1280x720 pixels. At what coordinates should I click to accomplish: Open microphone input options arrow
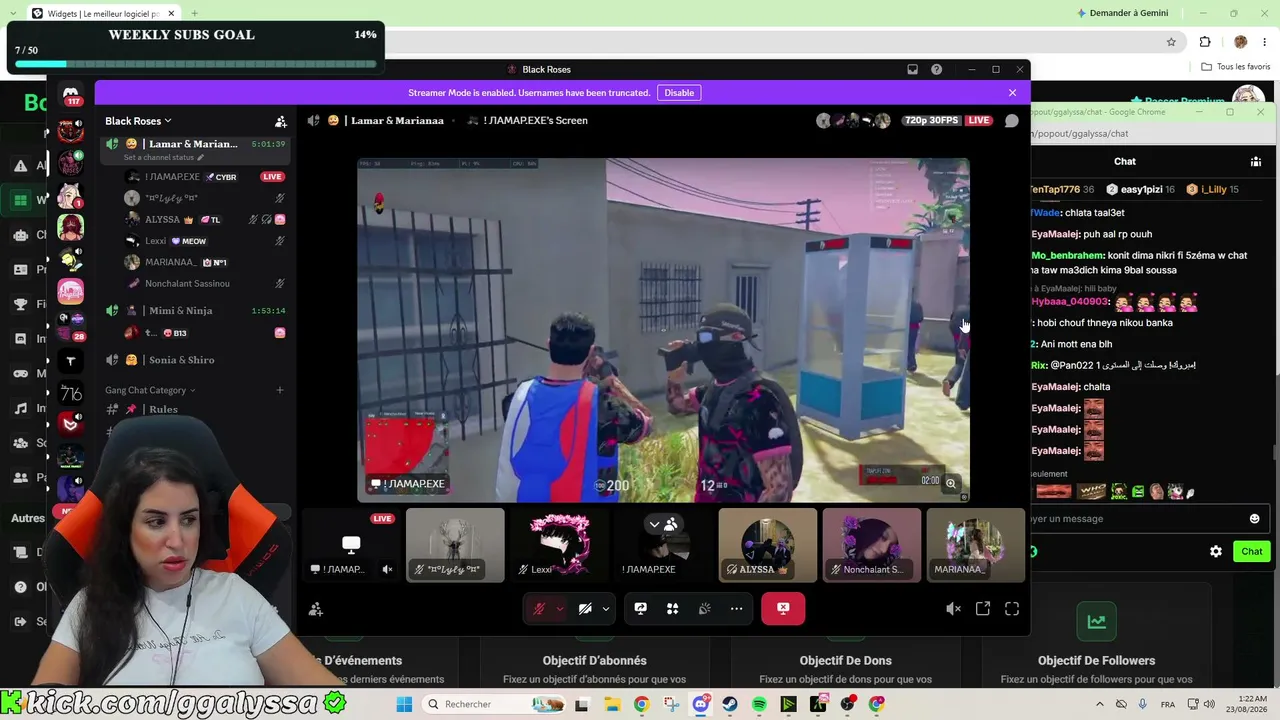560,608
